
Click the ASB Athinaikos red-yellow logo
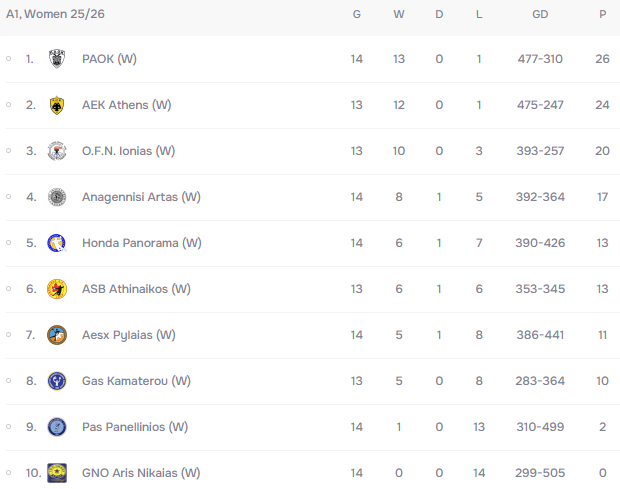57,289
